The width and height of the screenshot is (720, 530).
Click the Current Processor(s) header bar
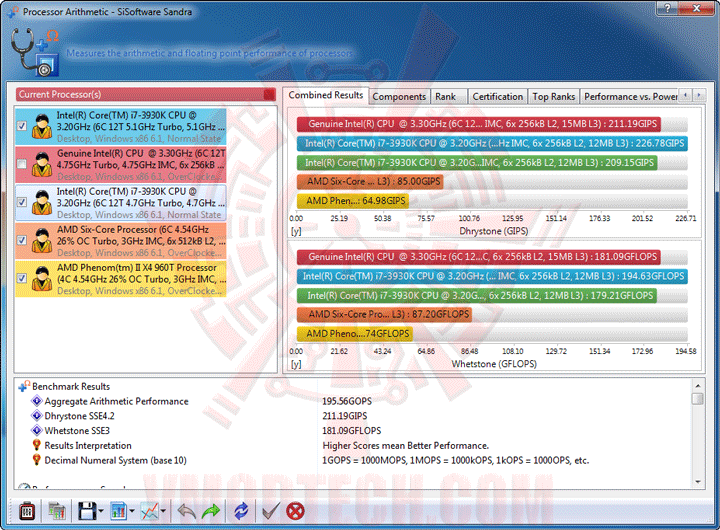(x=146, y=95)
